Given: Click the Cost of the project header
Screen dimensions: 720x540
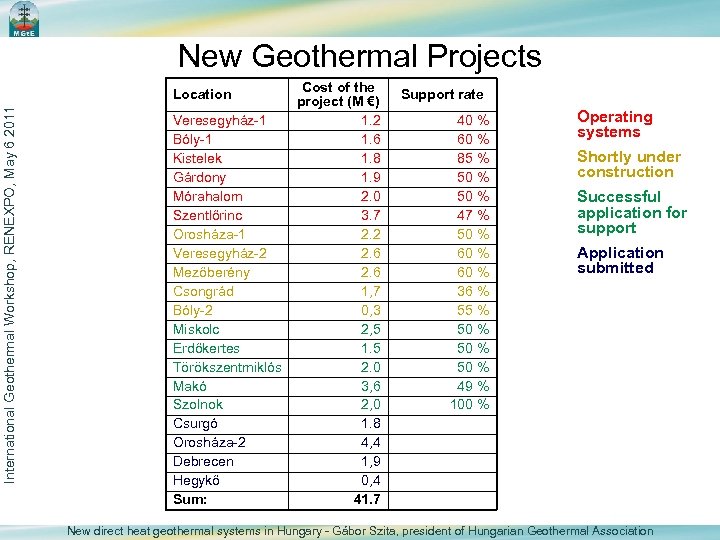Looking at the screenshot, I should click(338, 95).
